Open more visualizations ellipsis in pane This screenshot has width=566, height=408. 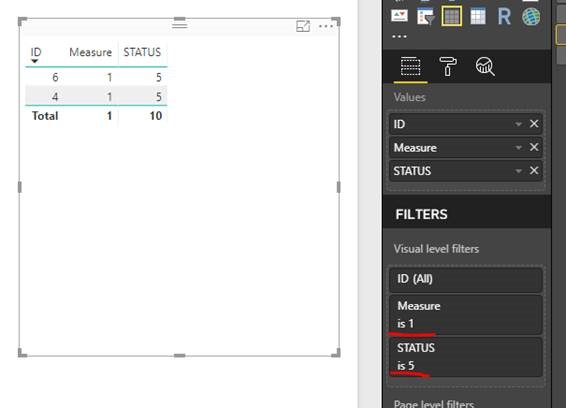400,36
